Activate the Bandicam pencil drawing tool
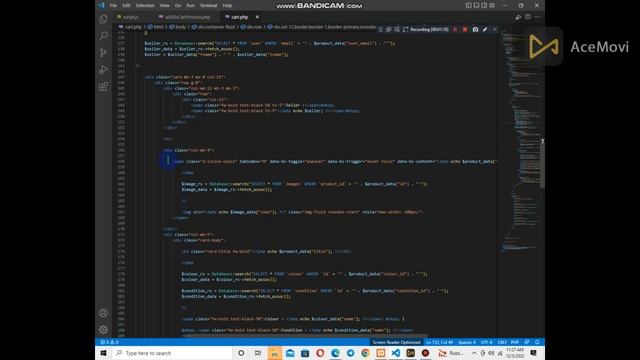Image resolution: width=640 pixels, height=360 pixels. [485, 29]
